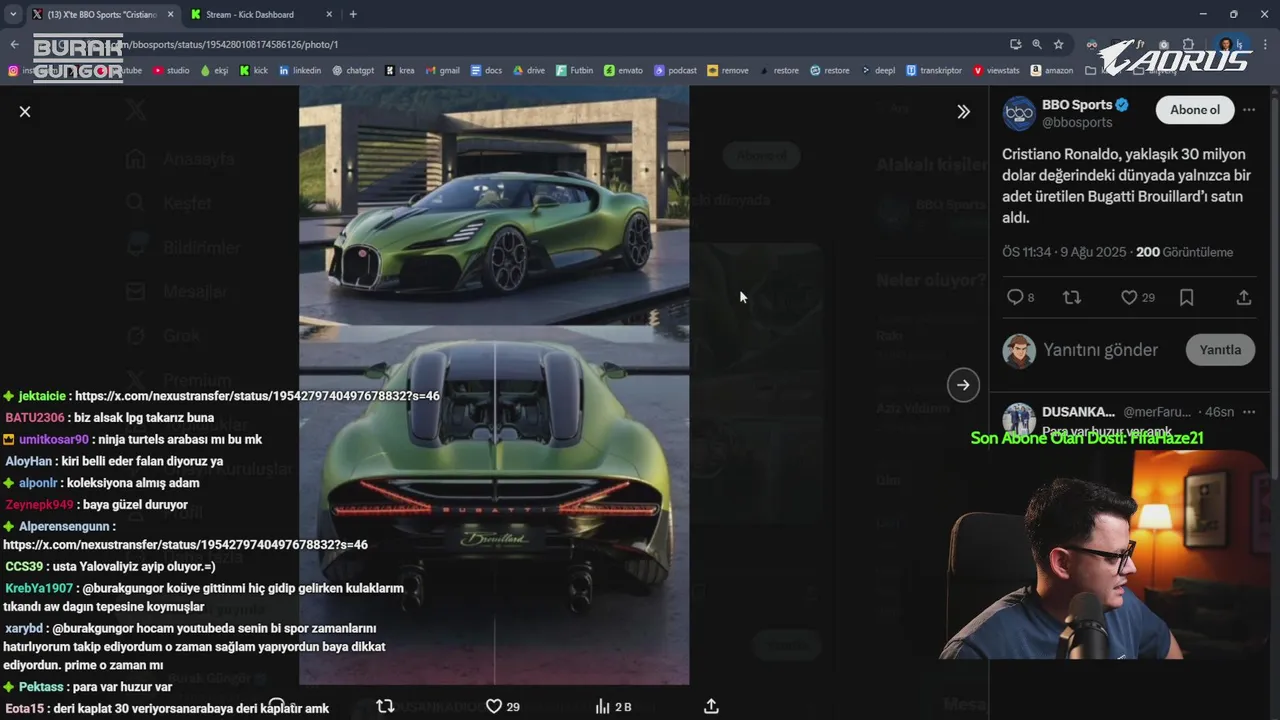
Task: Open the green Bugatti front view image
Action: pos(494,205)
